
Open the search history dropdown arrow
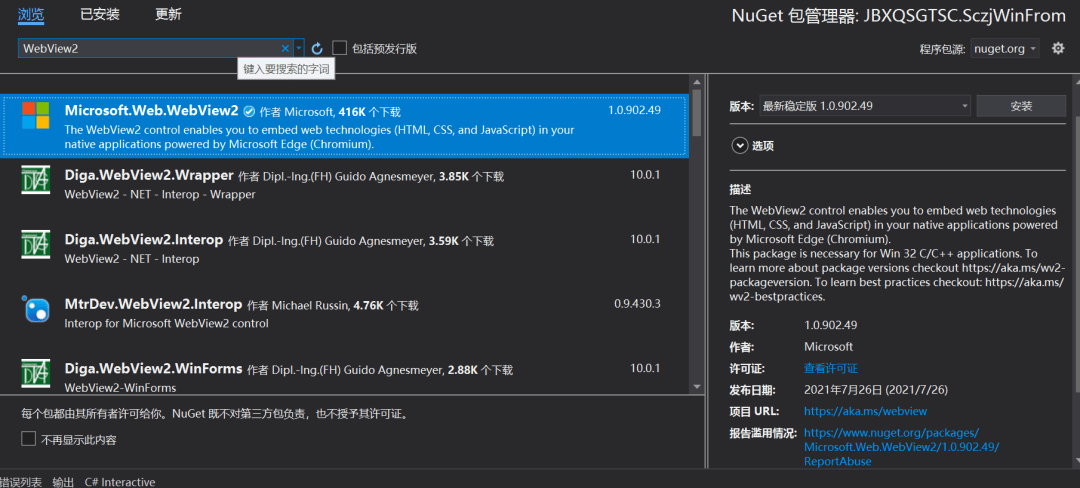point(299,48)
